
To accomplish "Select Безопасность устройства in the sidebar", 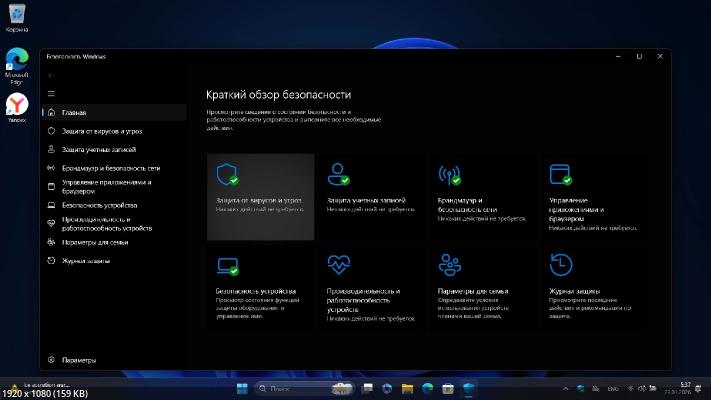I will [98, 205].
